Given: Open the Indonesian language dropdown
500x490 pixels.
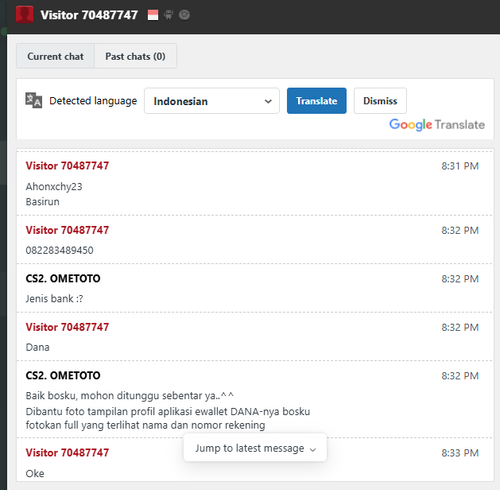Looking at the screenshot, I should pos(212,101).
